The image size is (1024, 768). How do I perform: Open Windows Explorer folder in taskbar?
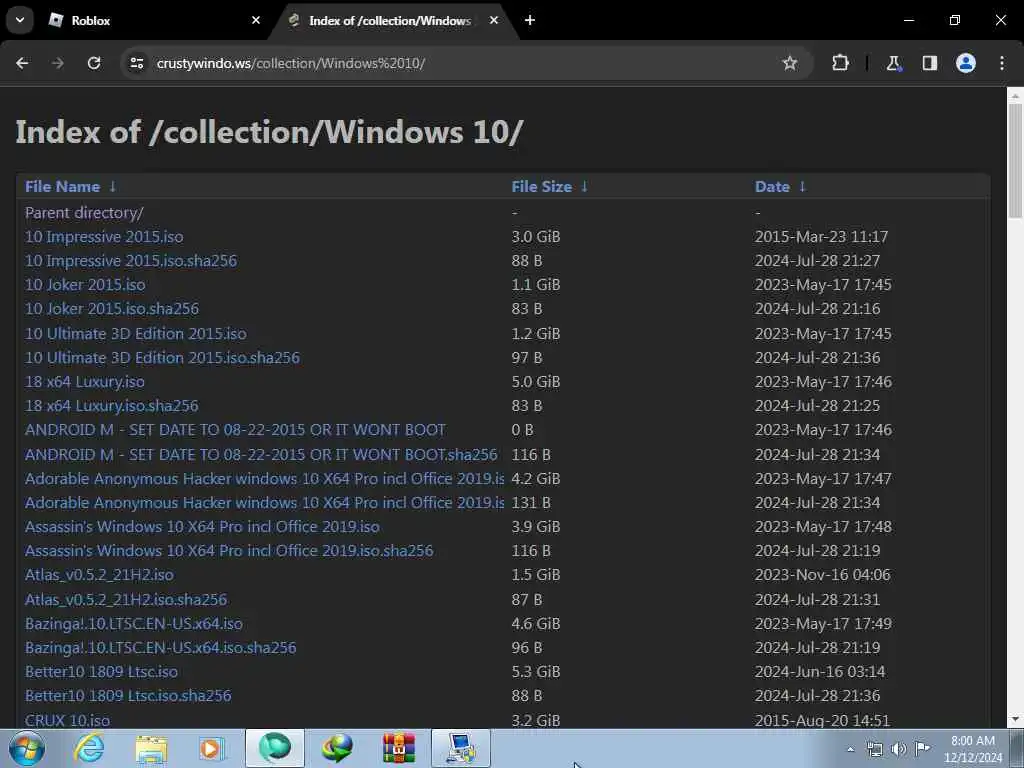[151, 748]
